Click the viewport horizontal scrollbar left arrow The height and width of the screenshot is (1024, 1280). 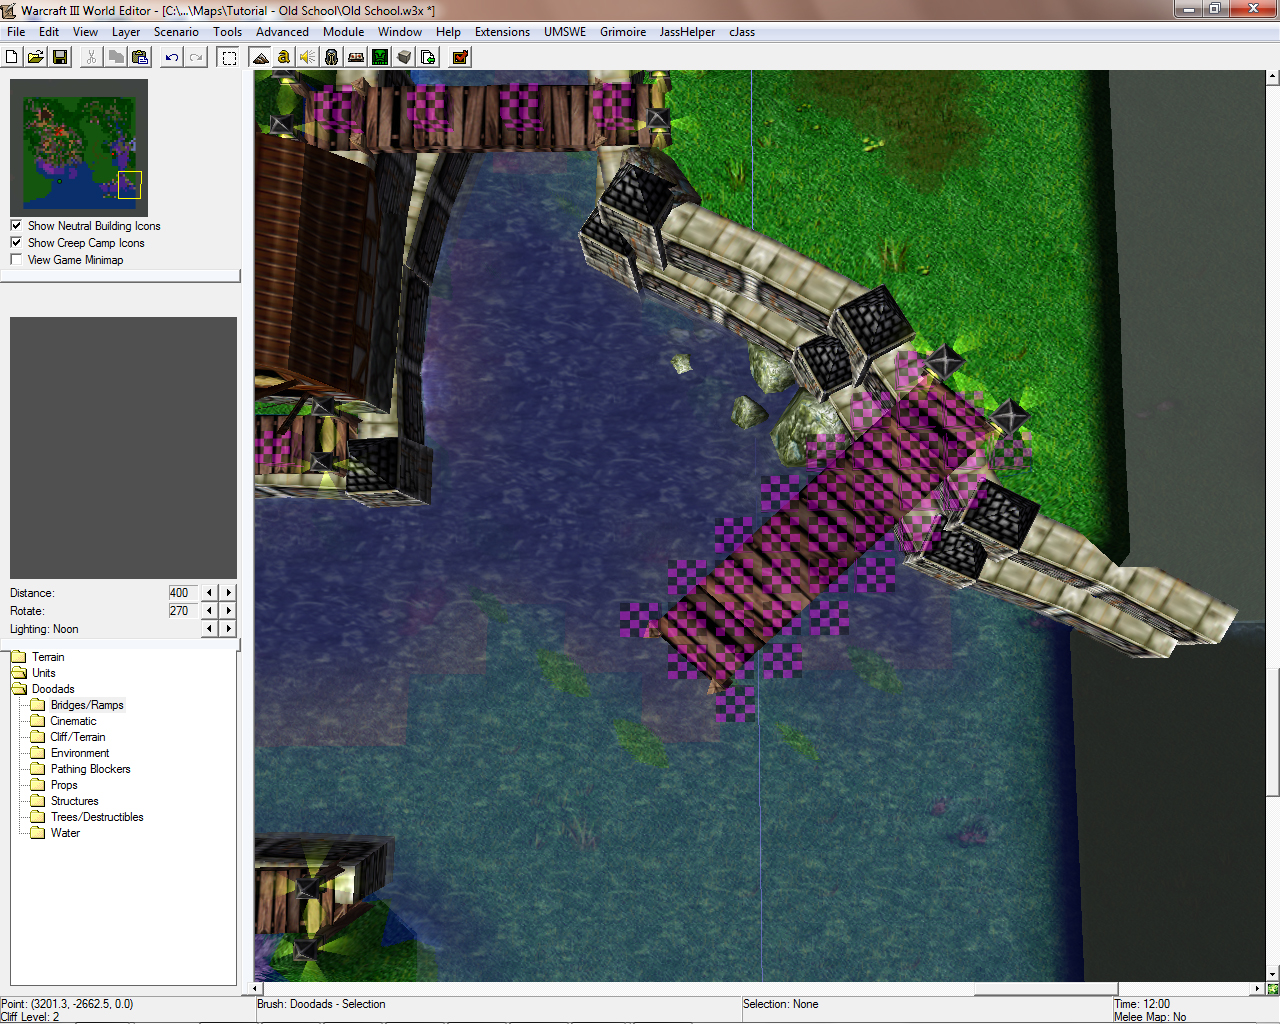coord(257,989)
